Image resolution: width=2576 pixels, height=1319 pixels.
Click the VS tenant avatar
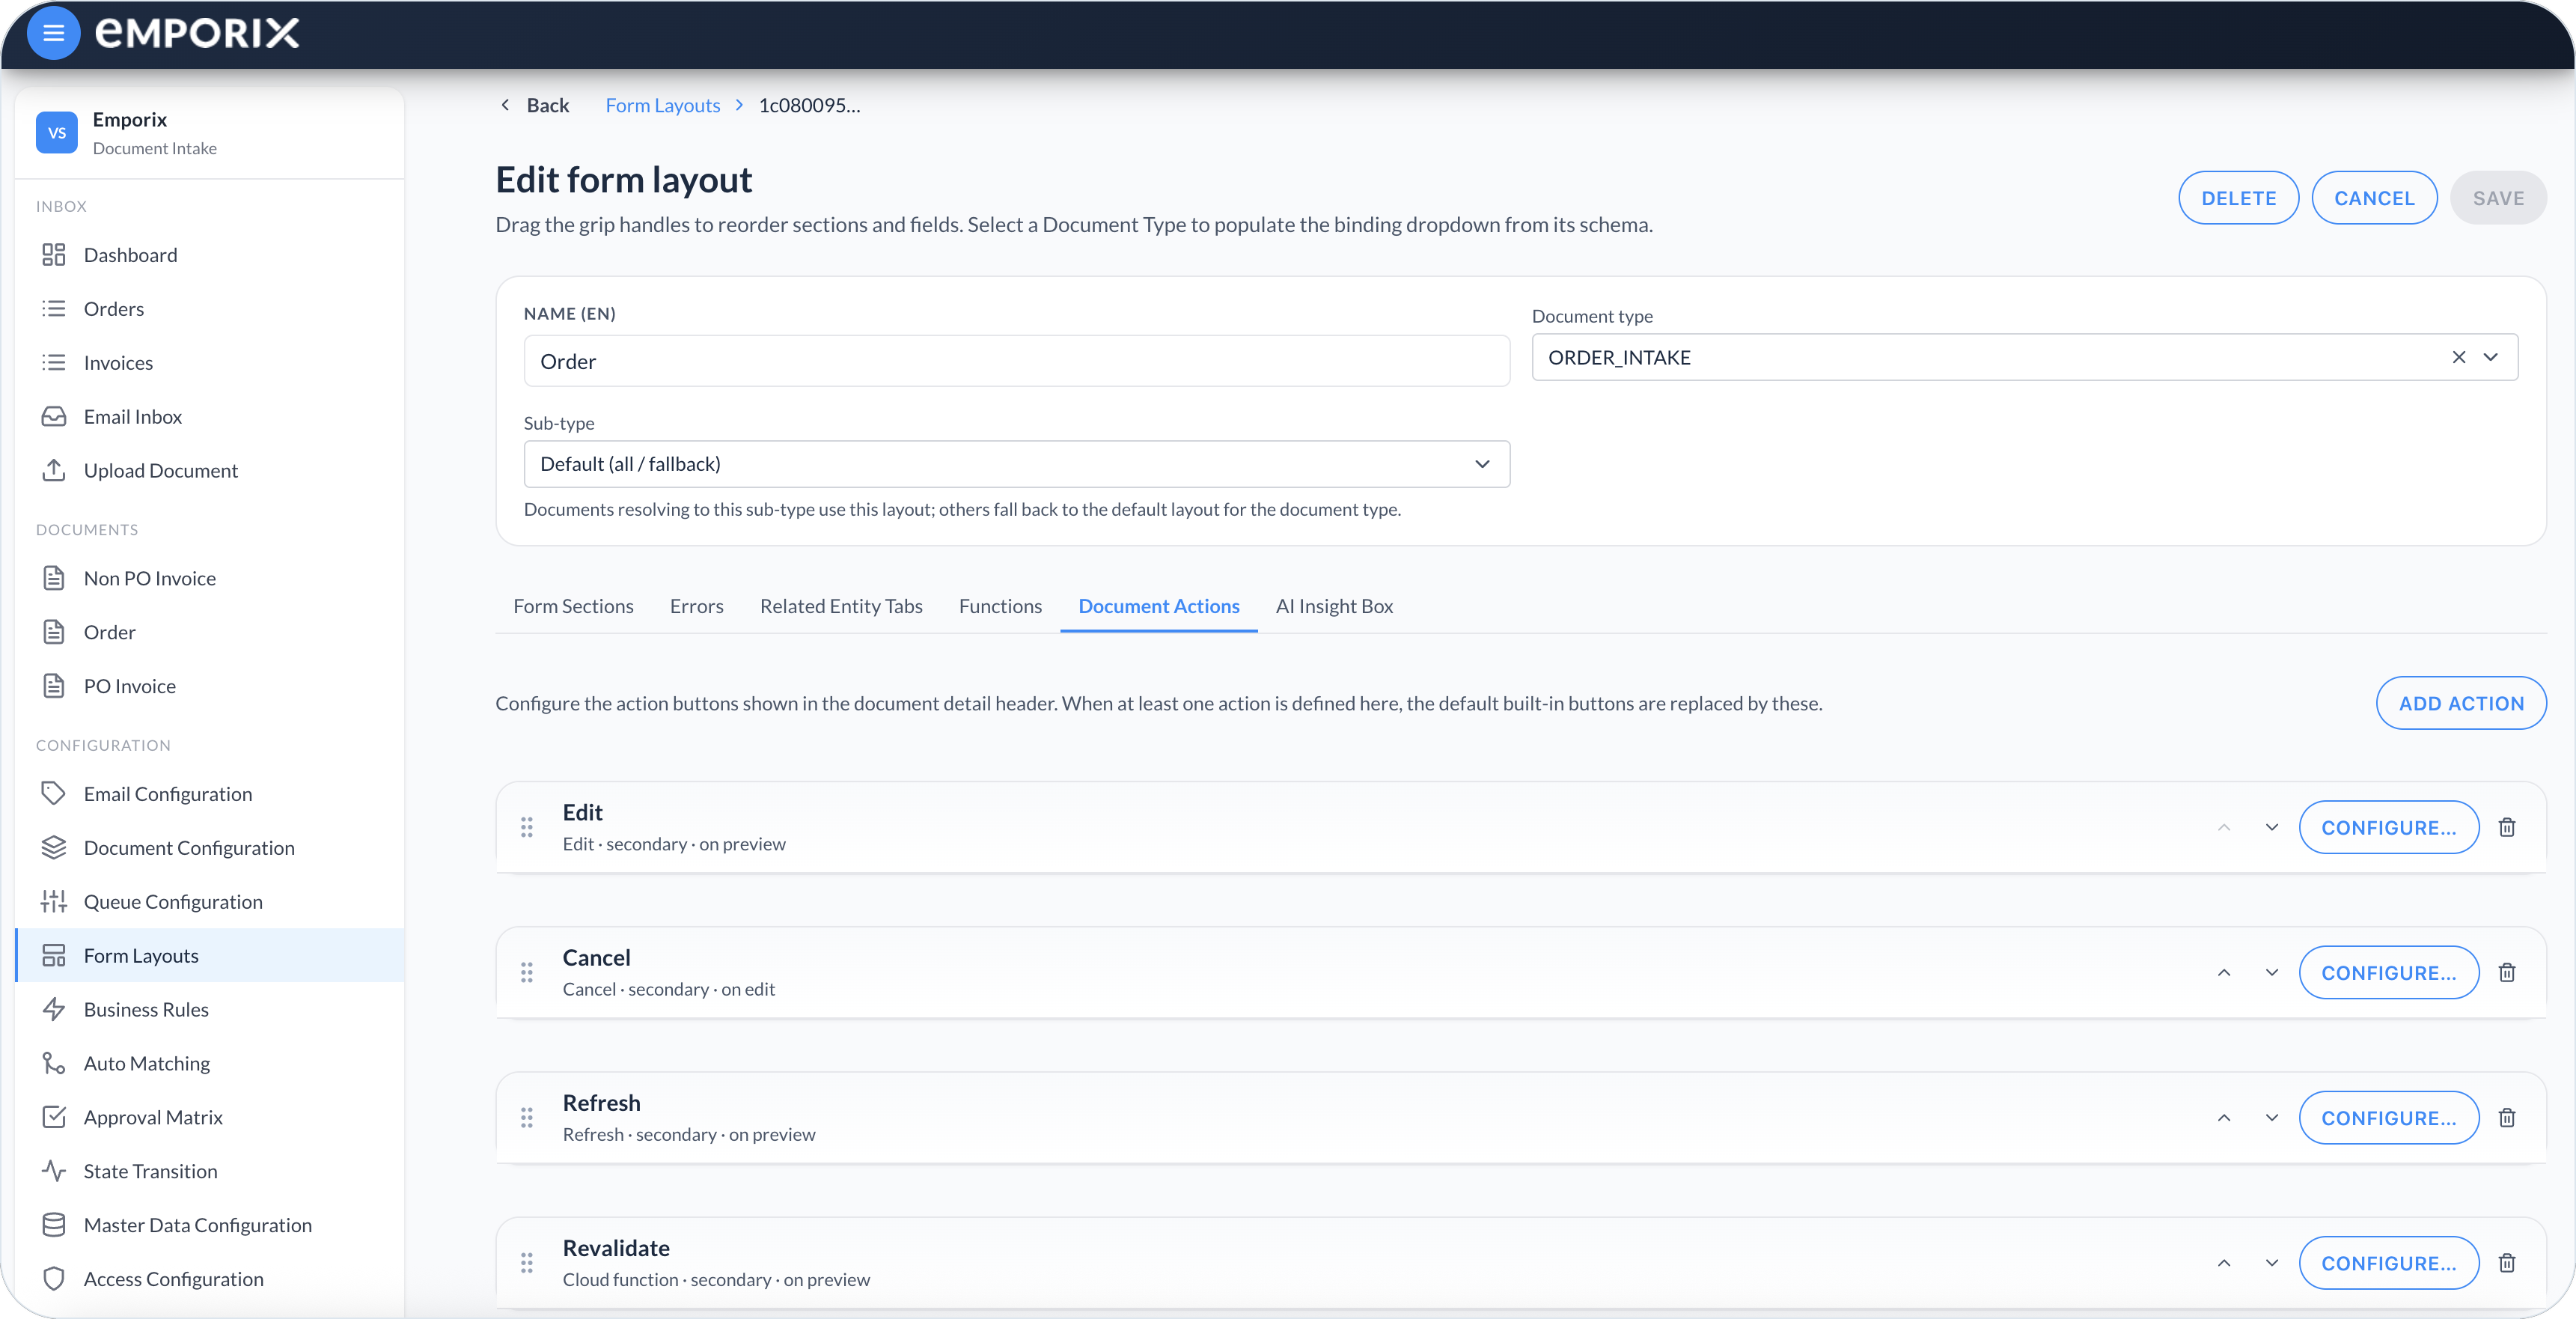pyautogui.click(x=57, y=132)
